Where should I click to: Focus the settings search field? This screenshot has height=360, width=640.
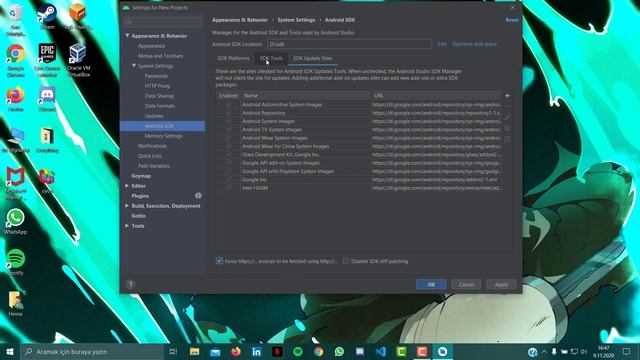(162, 22)
